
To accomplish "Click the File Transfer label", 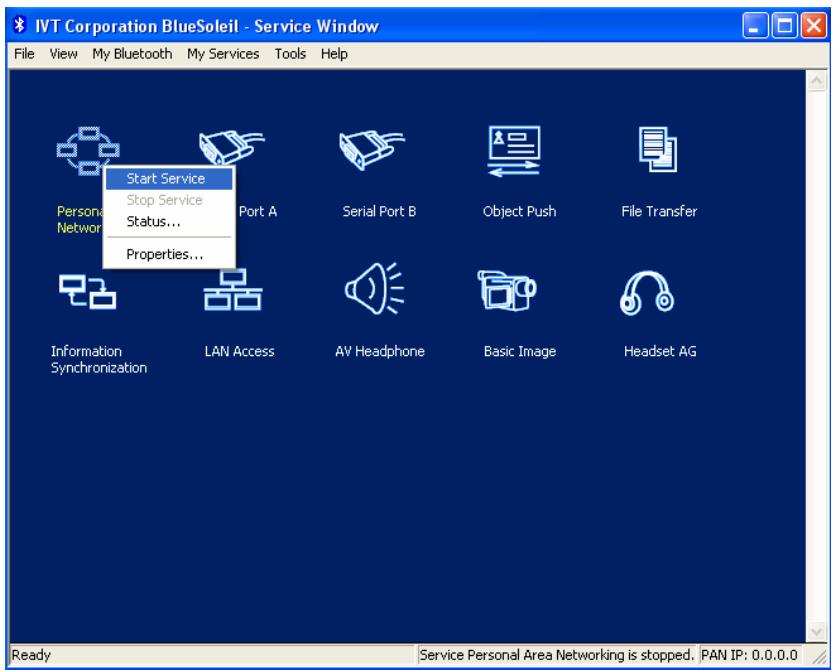I will click(x=659, y=211).
